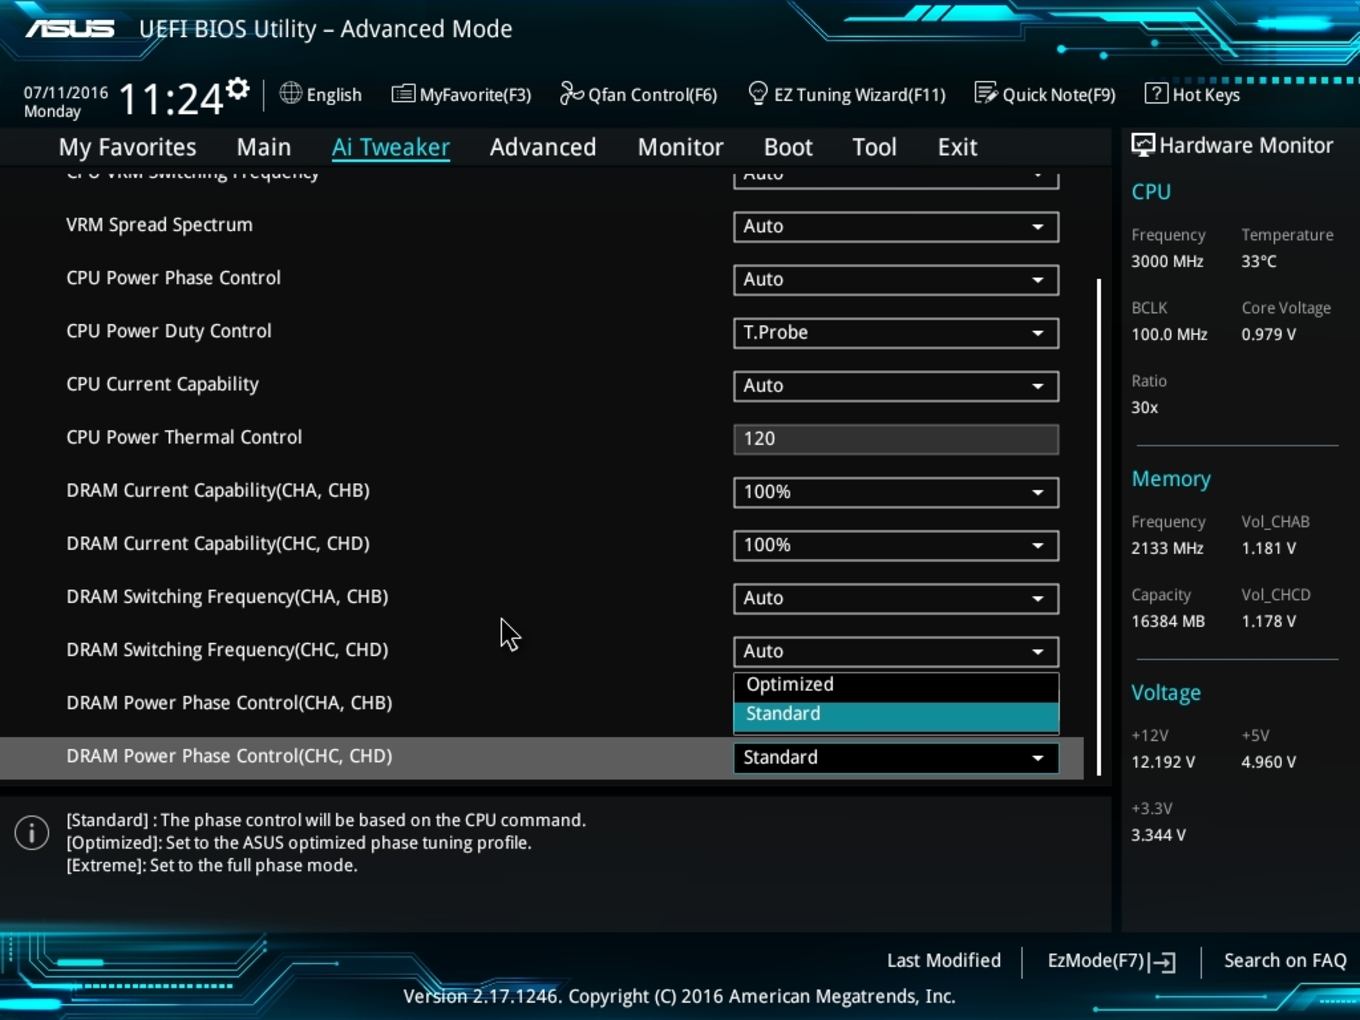Click the 4.960 V reading

1268,762
